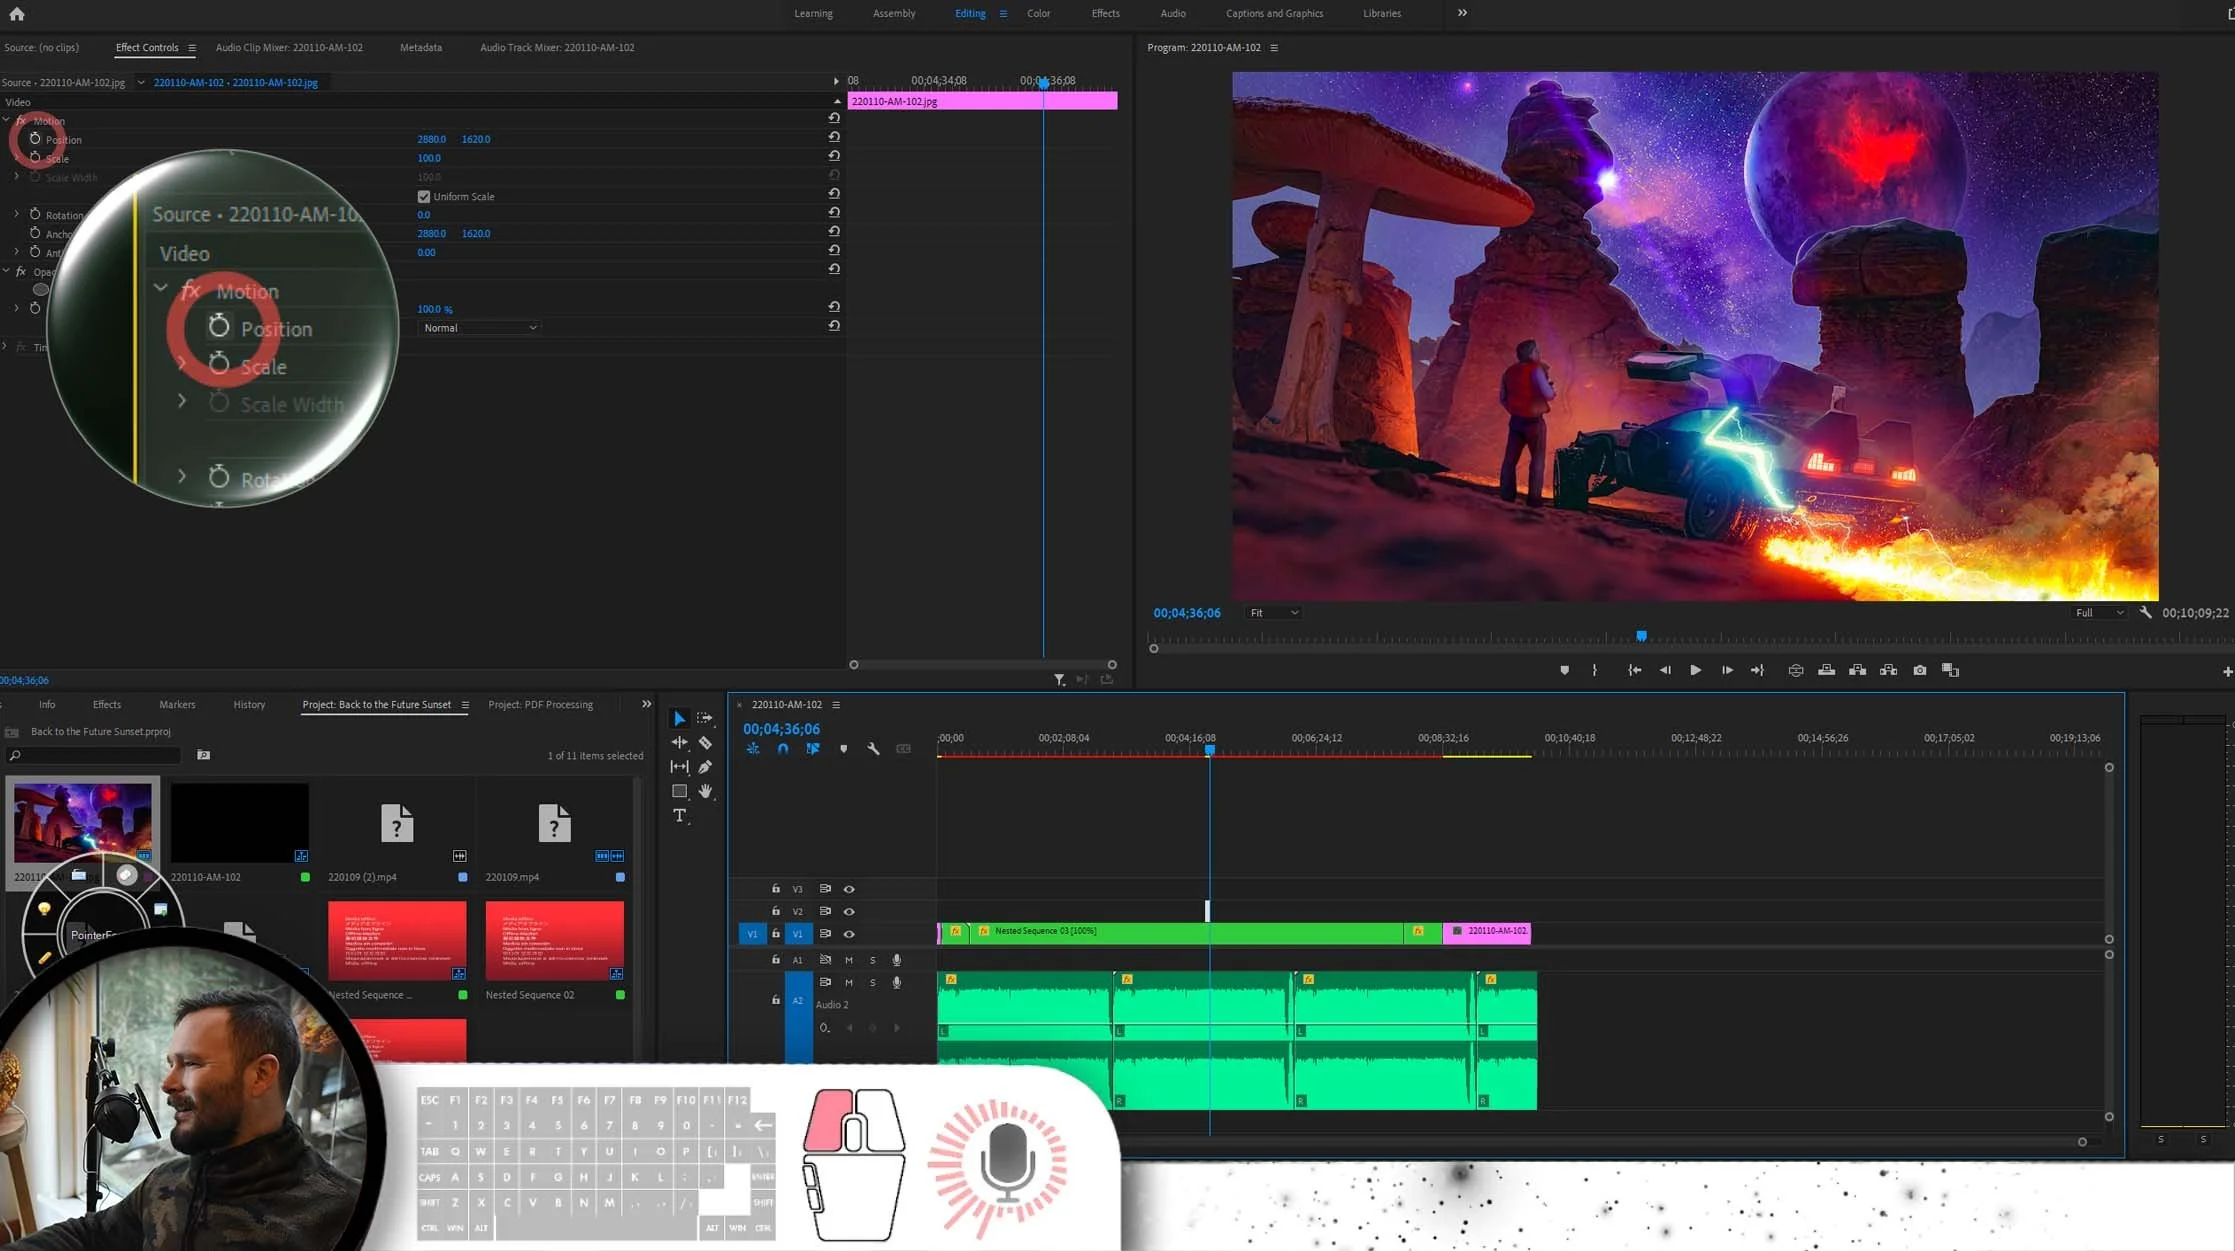The width and height of the screenshot is (2235, 1251).
Task: Switch to the Color workspace
Action: coord(1038,14)
